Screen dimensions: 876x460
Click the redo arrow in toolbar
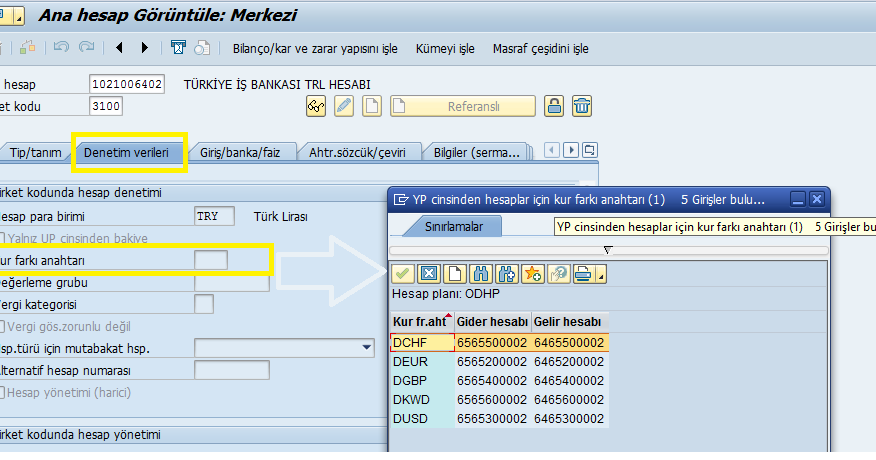coord(87,48)
